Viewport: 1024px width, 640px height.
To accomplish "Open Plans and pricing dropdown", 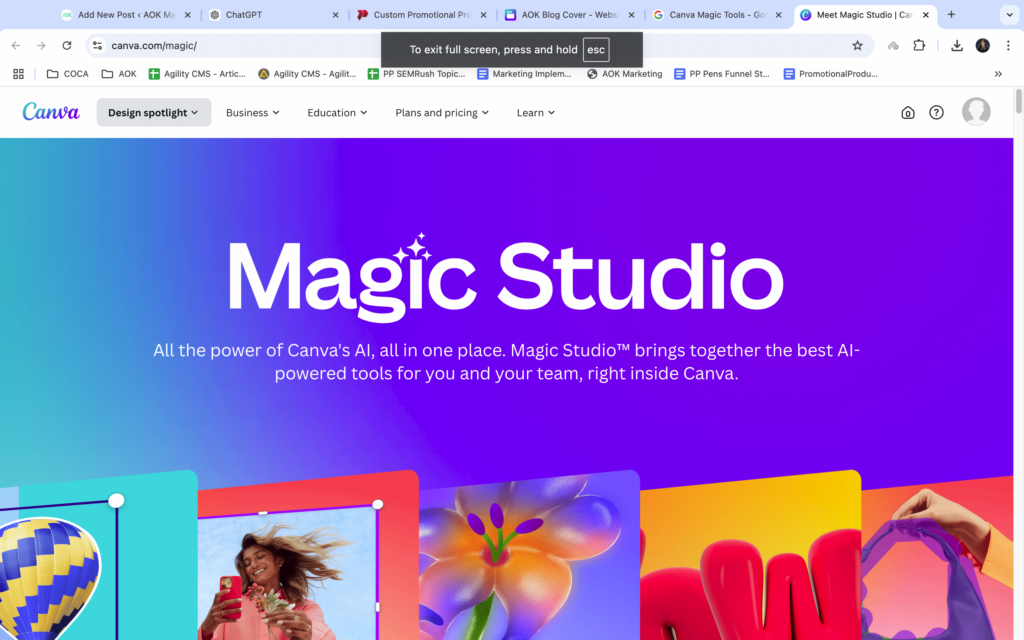I will pyautogui.click(x=442, y=112).
